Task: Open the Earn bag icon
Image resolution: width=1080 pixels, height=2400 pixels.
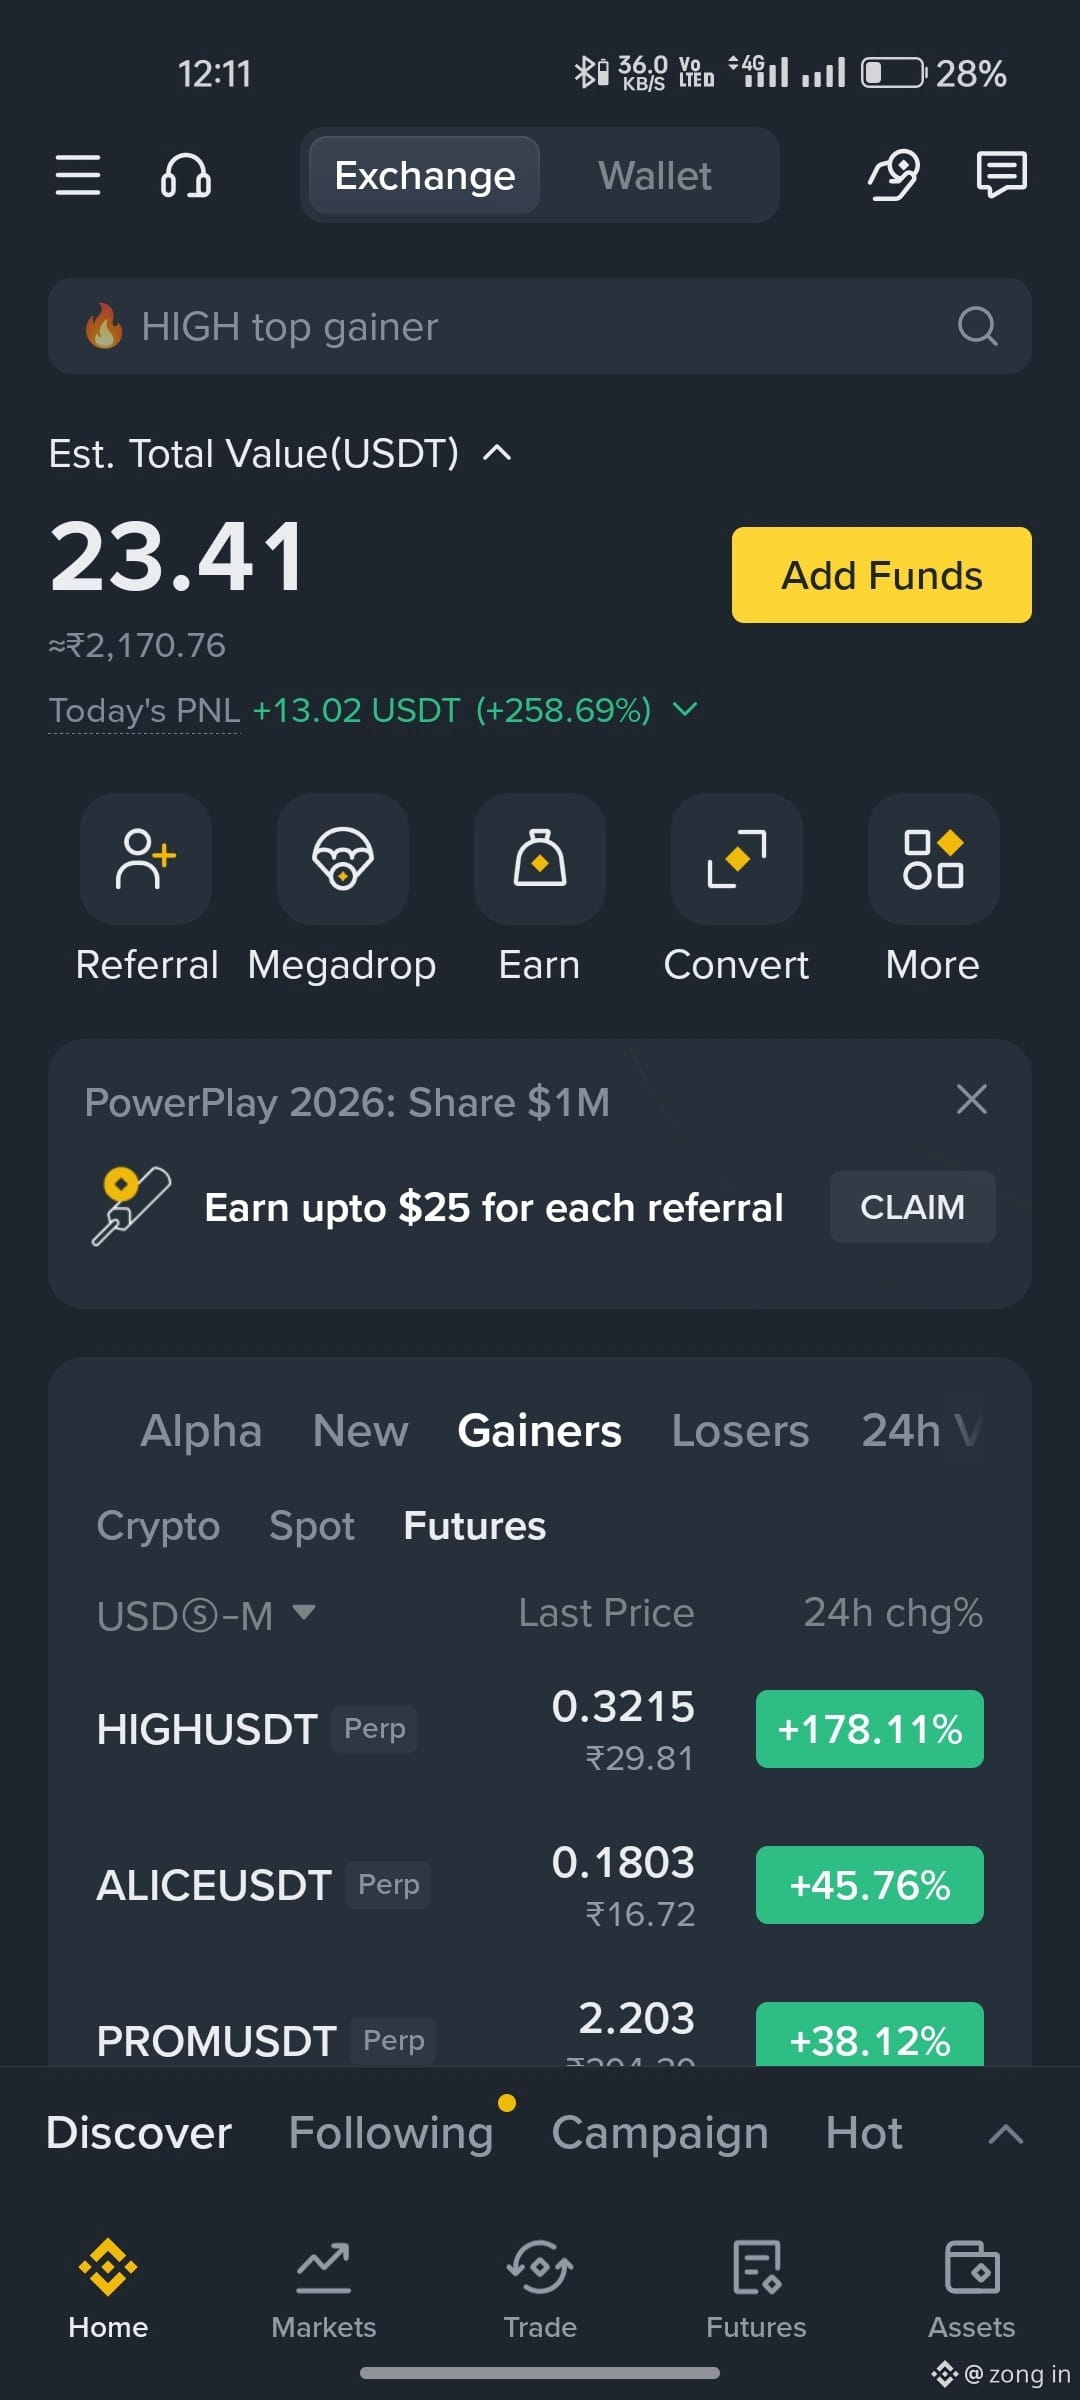Action: point(540,859)
